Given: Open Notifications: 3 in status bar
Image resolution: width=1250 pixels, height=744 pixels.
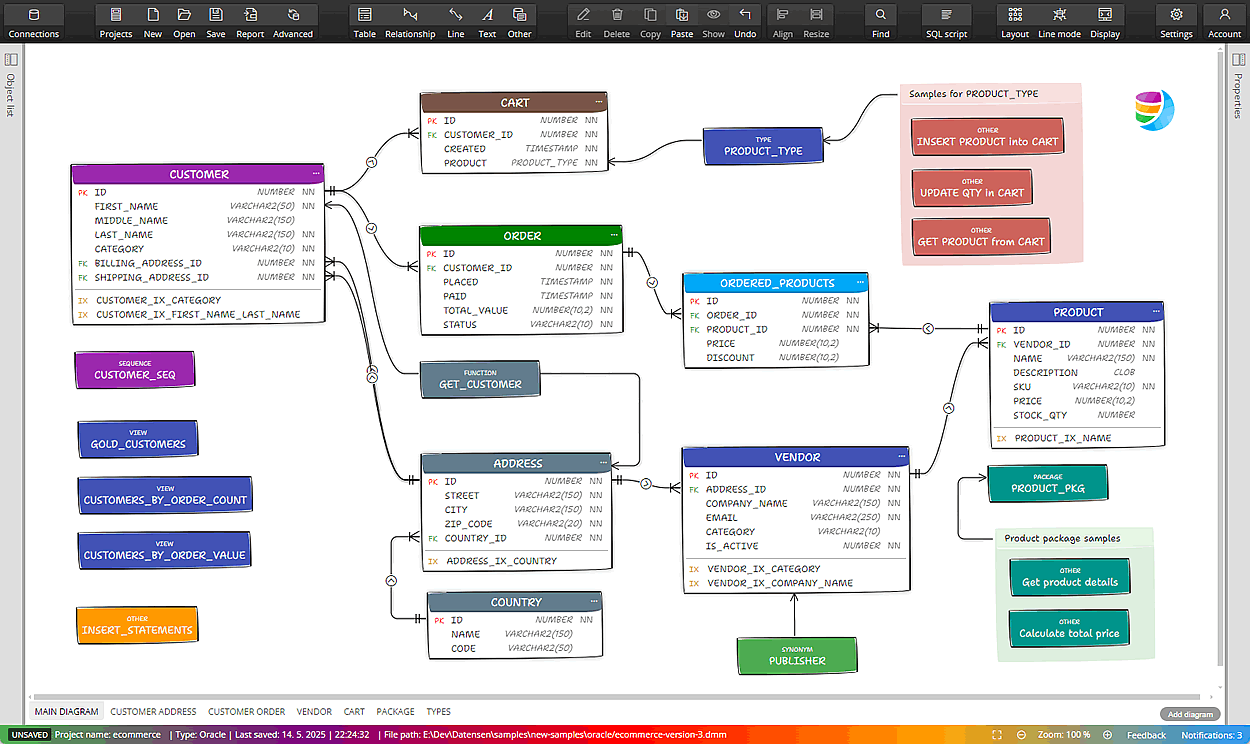Looking at the screenshot, I should pyautogui.click(x=1211, y=735).
